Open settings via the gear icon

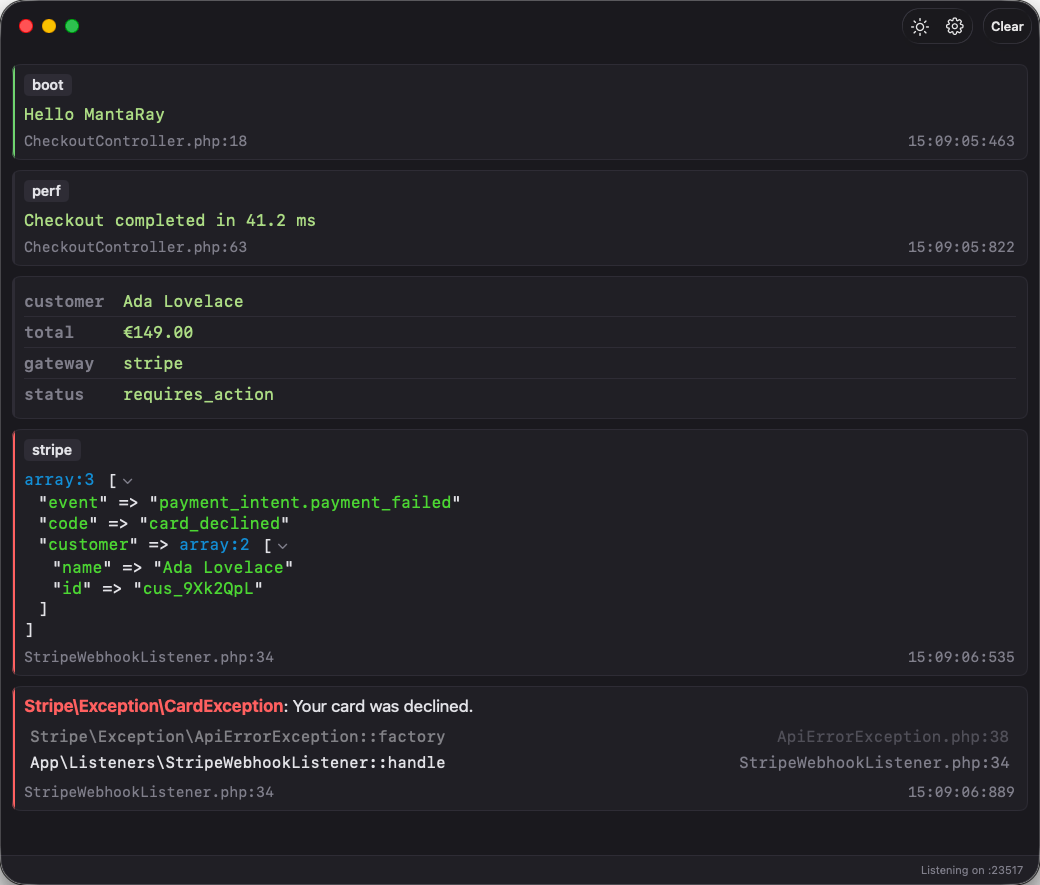click(x=954, y=27)
